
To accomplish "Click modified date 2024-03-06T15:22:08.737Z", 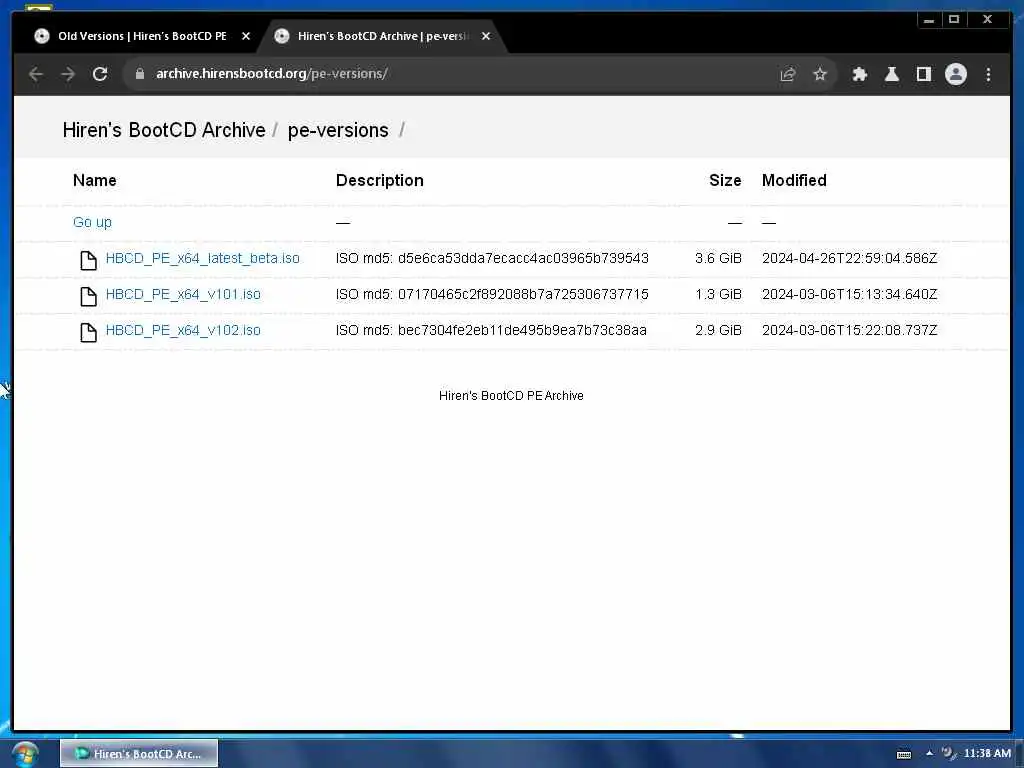I will click(x=850, y=330).
